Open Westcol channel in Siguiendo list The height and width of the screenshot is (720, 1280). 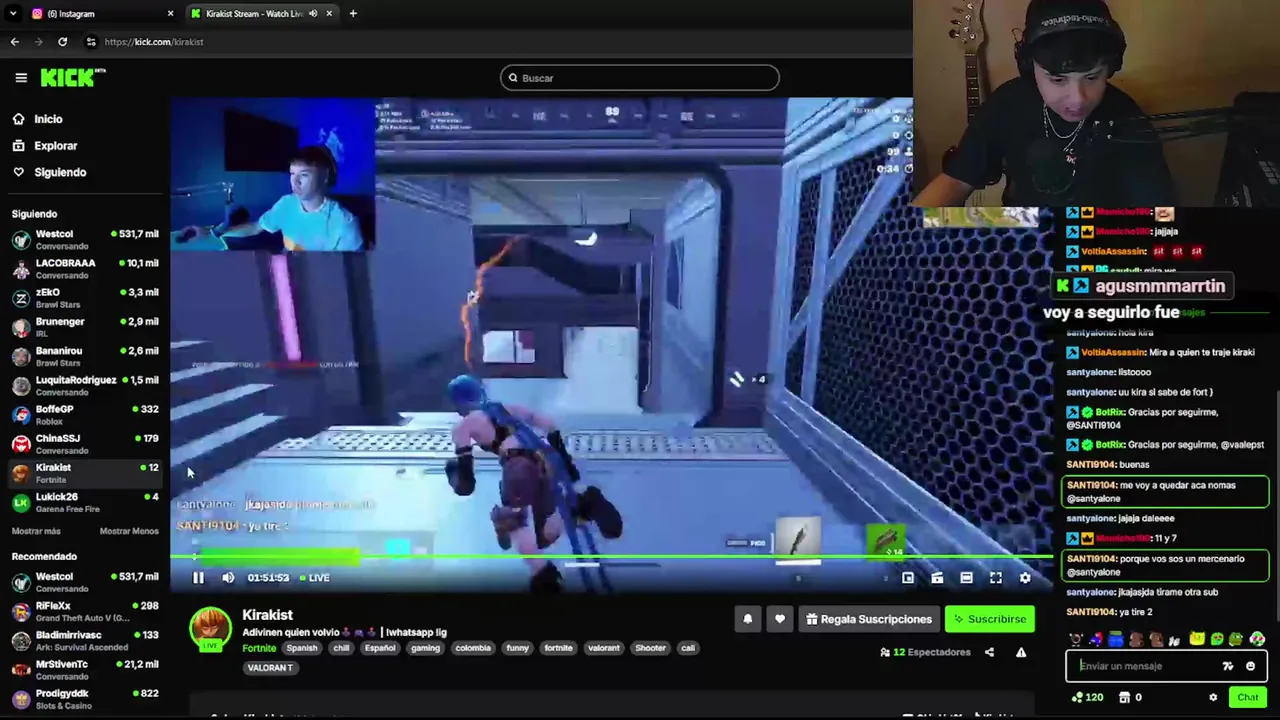click(85, 239)
